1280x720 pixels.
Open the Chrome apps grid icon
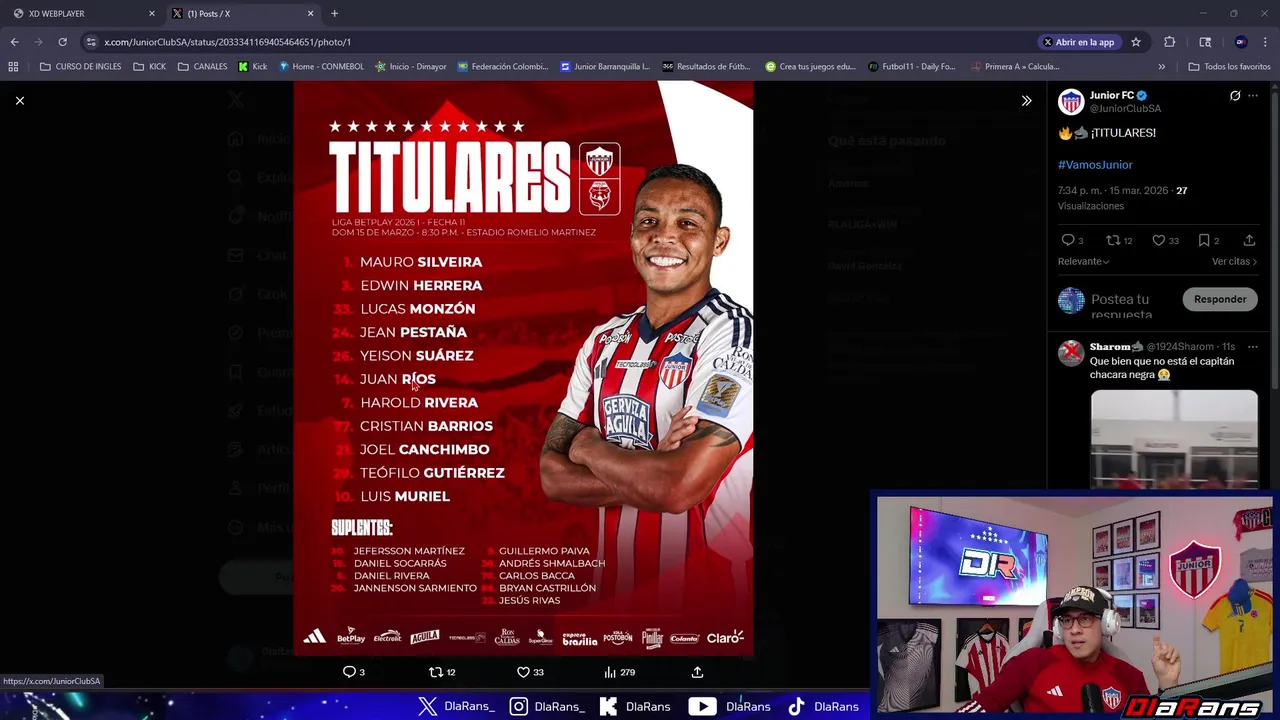point(13,67)
